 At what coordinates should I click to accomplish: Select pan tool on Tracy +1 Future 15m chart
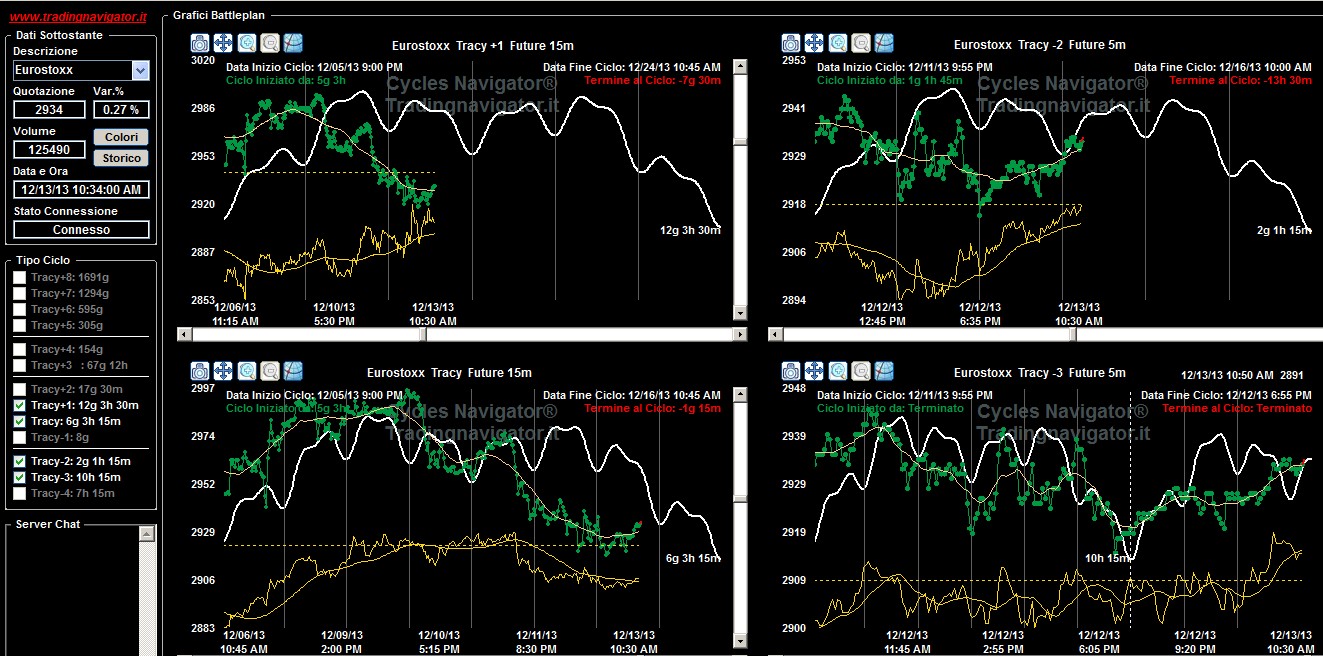223,43
